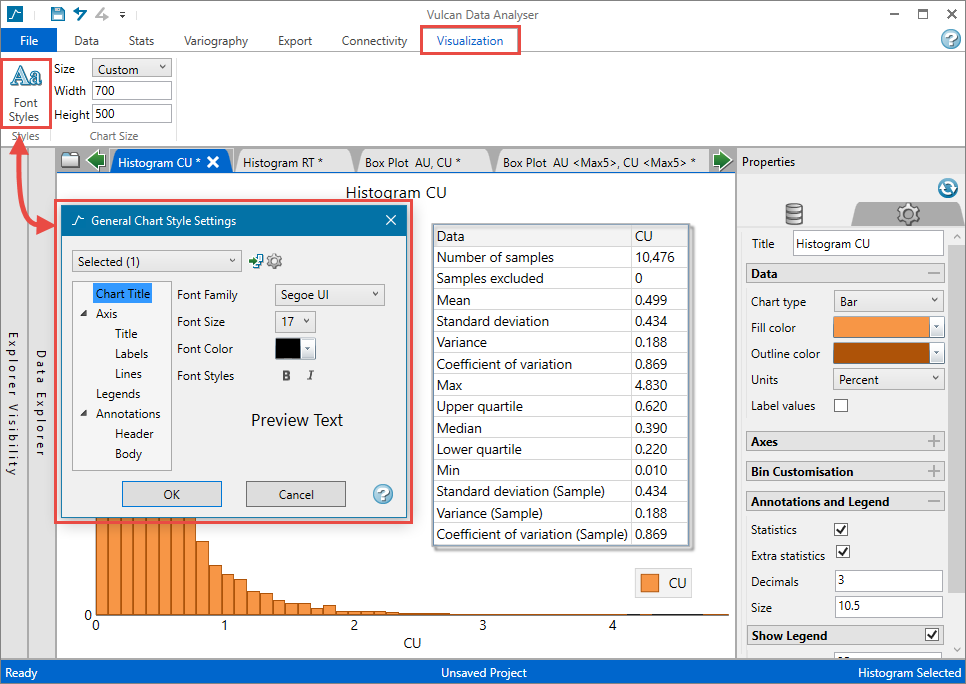Disable the Extra statistics checkbox
The height and width of the screenshot is (684, 966).
[841, 553]
